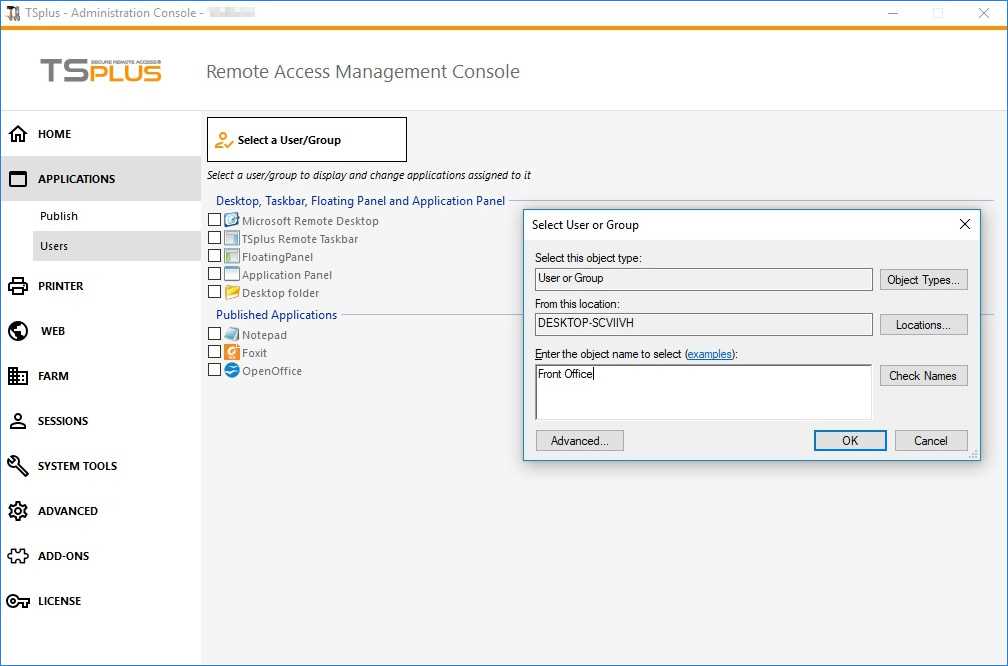
Task: Open the Printer section icon
Action: (x=18, y=286)
